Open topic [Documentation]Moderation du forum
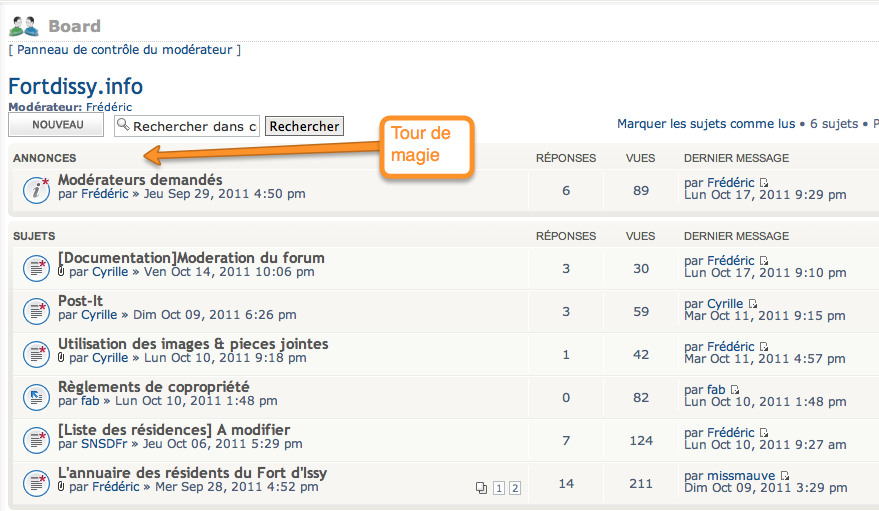Viewport: 879px width, 511px height. [x=191, y=258]
